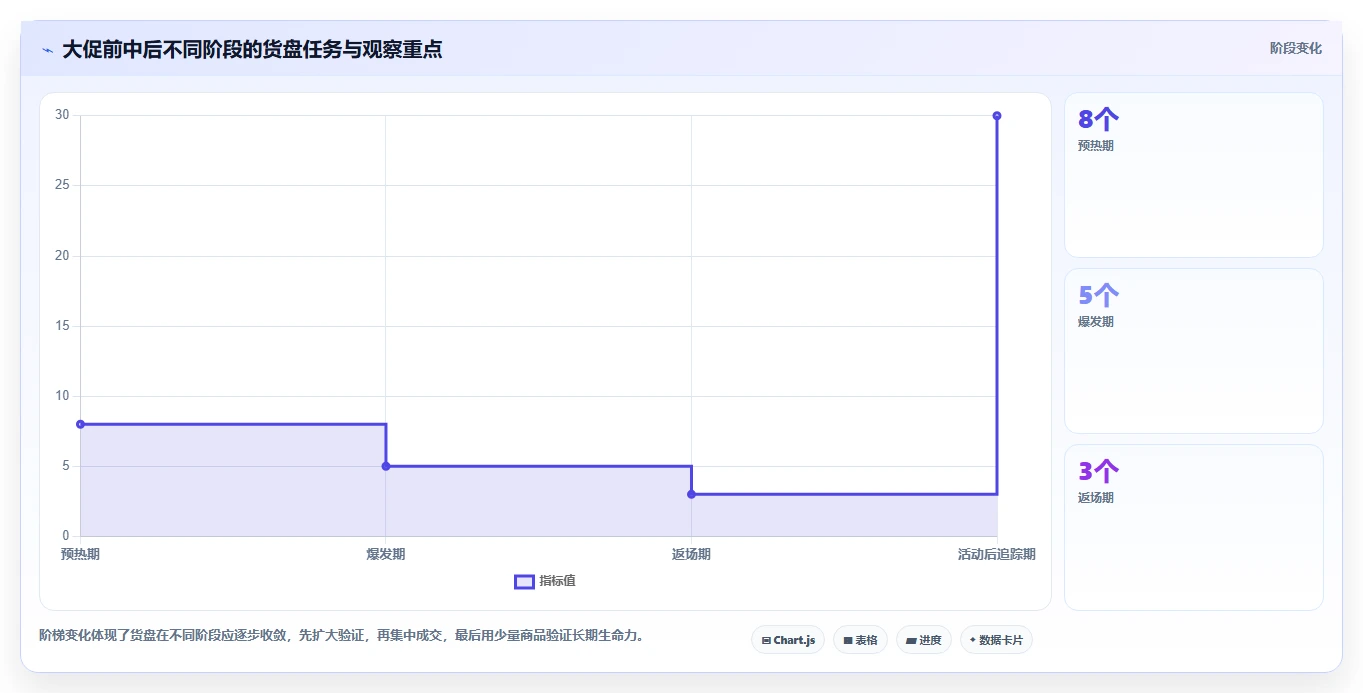Image resolution: width=1363 pixels, height=693 pixels.
Task: Select the Chart.js tag
Action: [x=788, y=640]
